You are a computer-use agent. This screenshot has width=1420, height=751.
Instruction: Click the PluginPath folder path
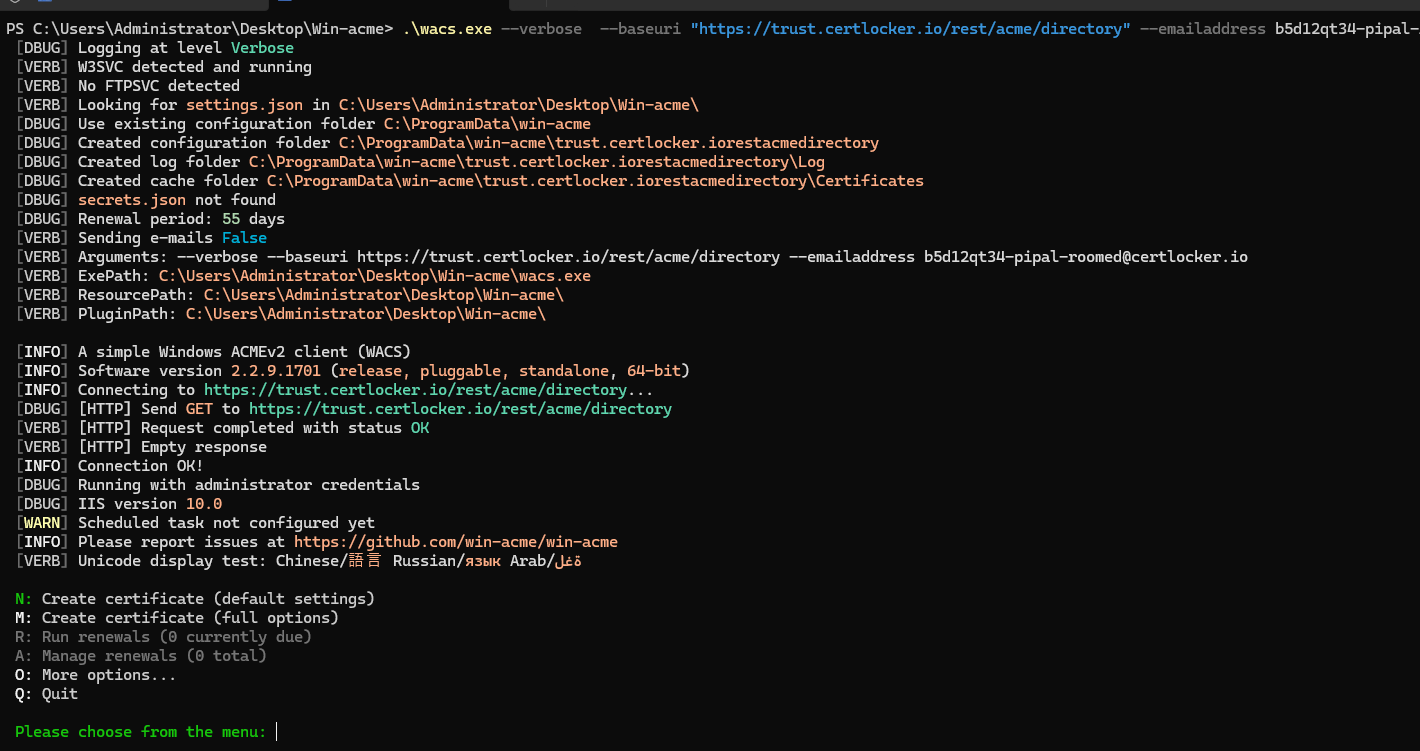coord(366,314)
